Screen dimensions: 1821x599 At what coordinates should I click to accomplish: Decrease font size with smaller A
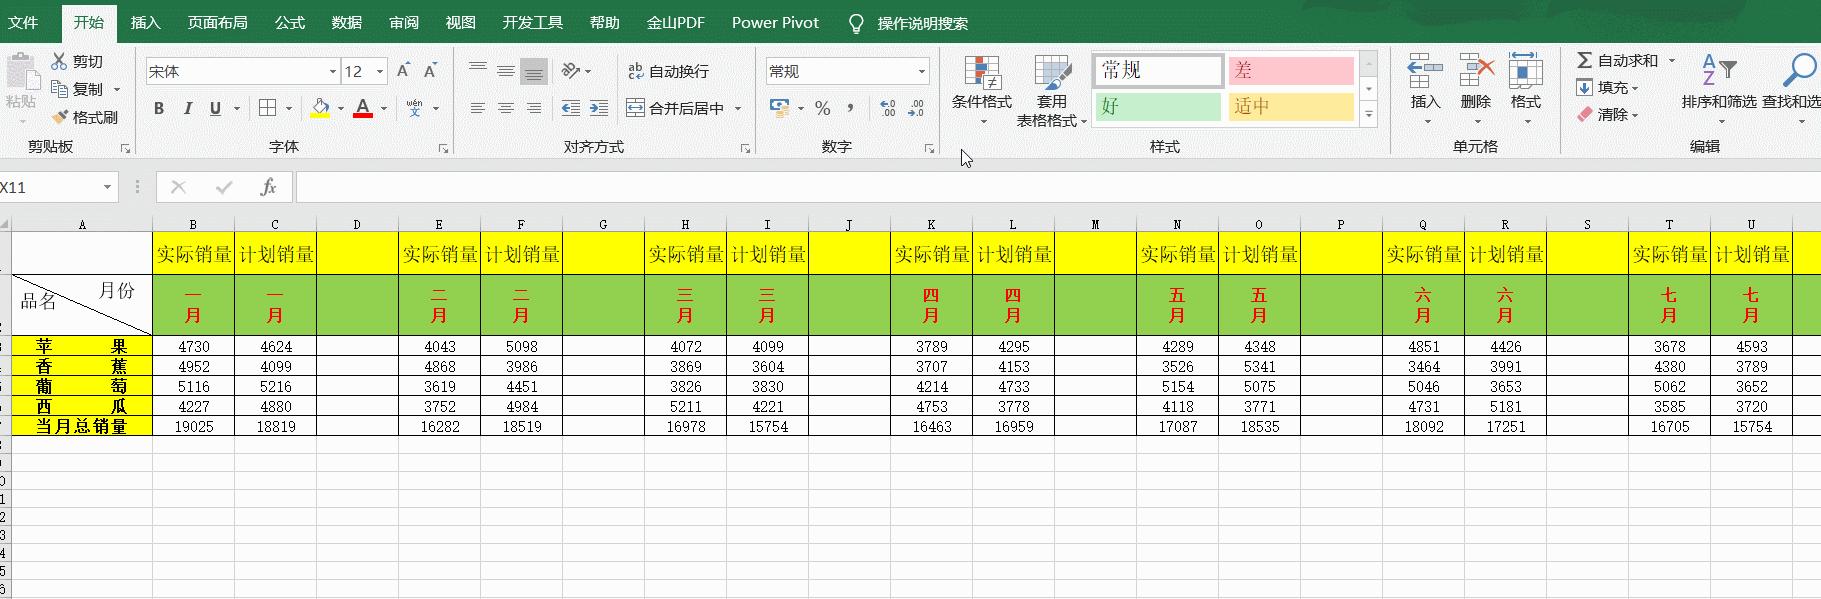[x=430, y=70]
